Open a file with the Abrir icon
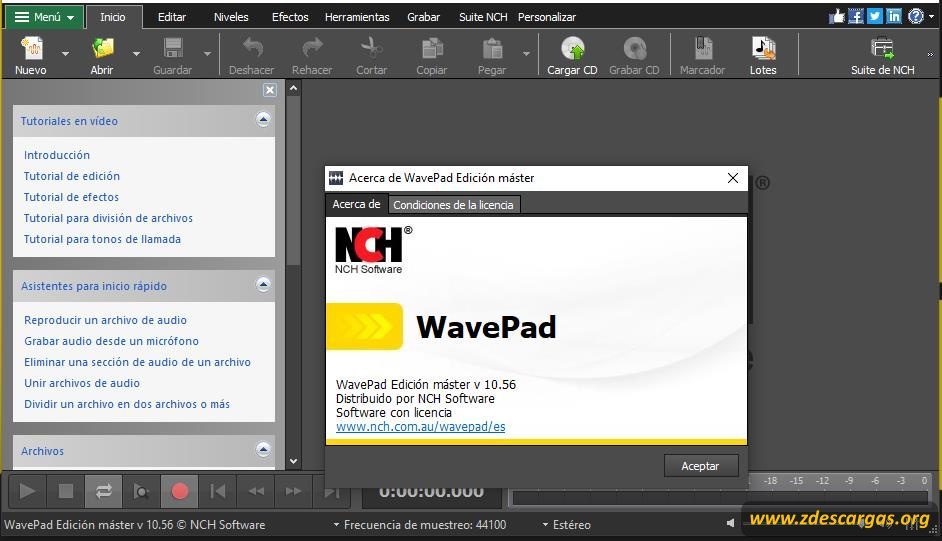 [x=102, y=48]
